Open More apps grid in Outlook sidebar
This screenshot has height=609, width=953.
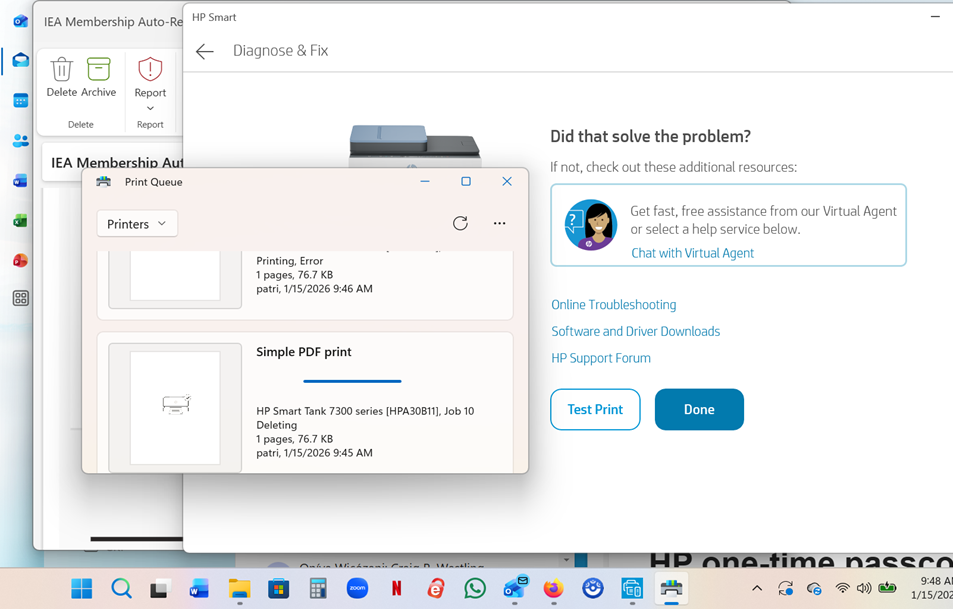pos(21,298)
